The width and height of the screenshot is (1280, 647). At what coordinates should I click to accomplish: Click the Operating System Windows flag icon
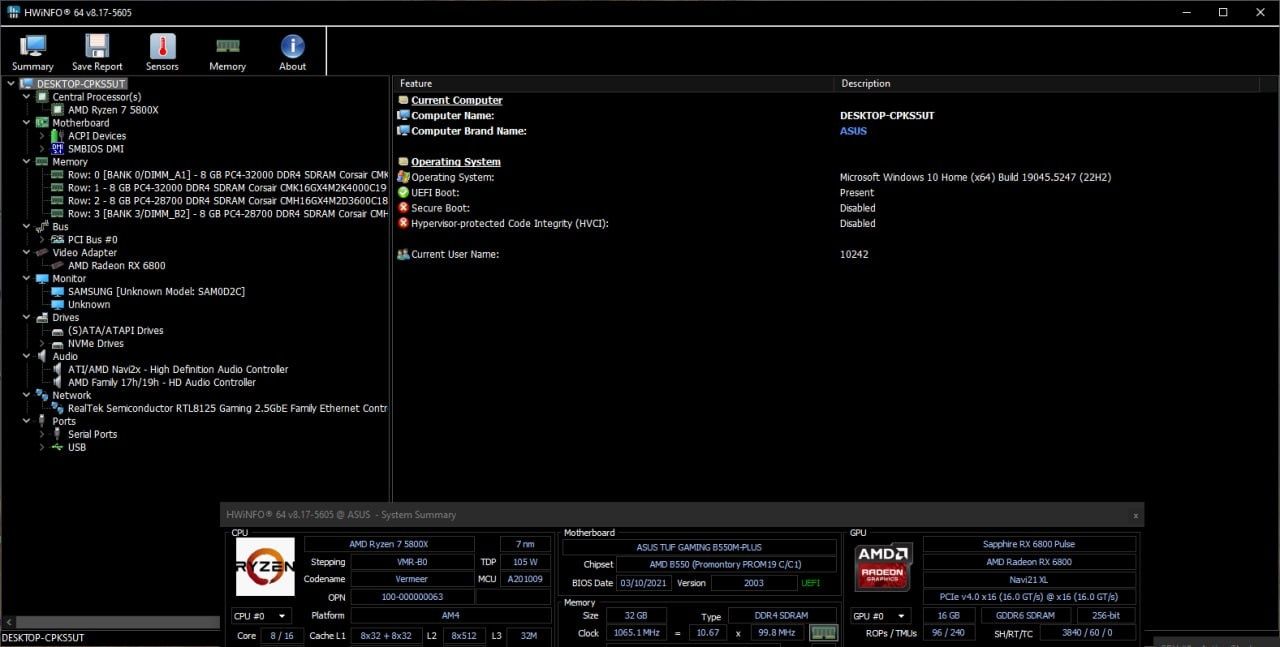[x=403, y=177]
